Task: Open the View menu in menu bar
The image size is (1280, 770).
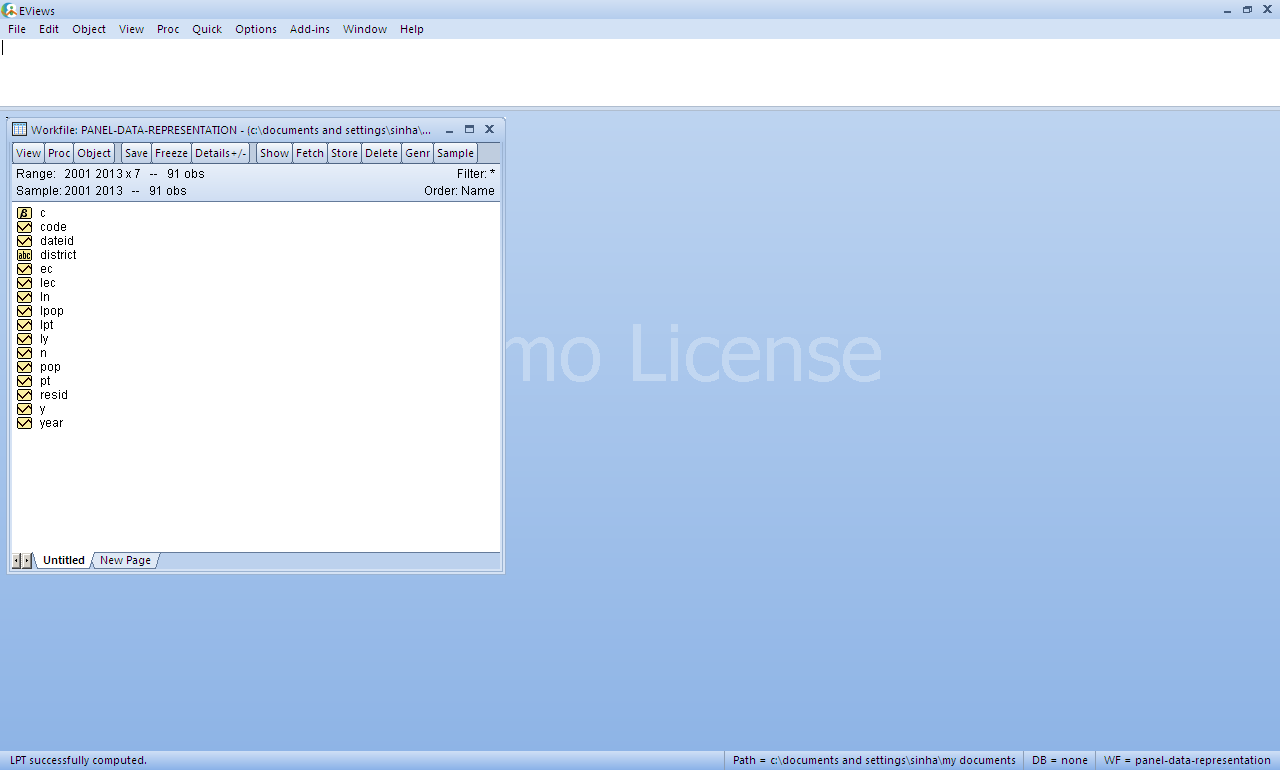Action: (x=132, y=29)
